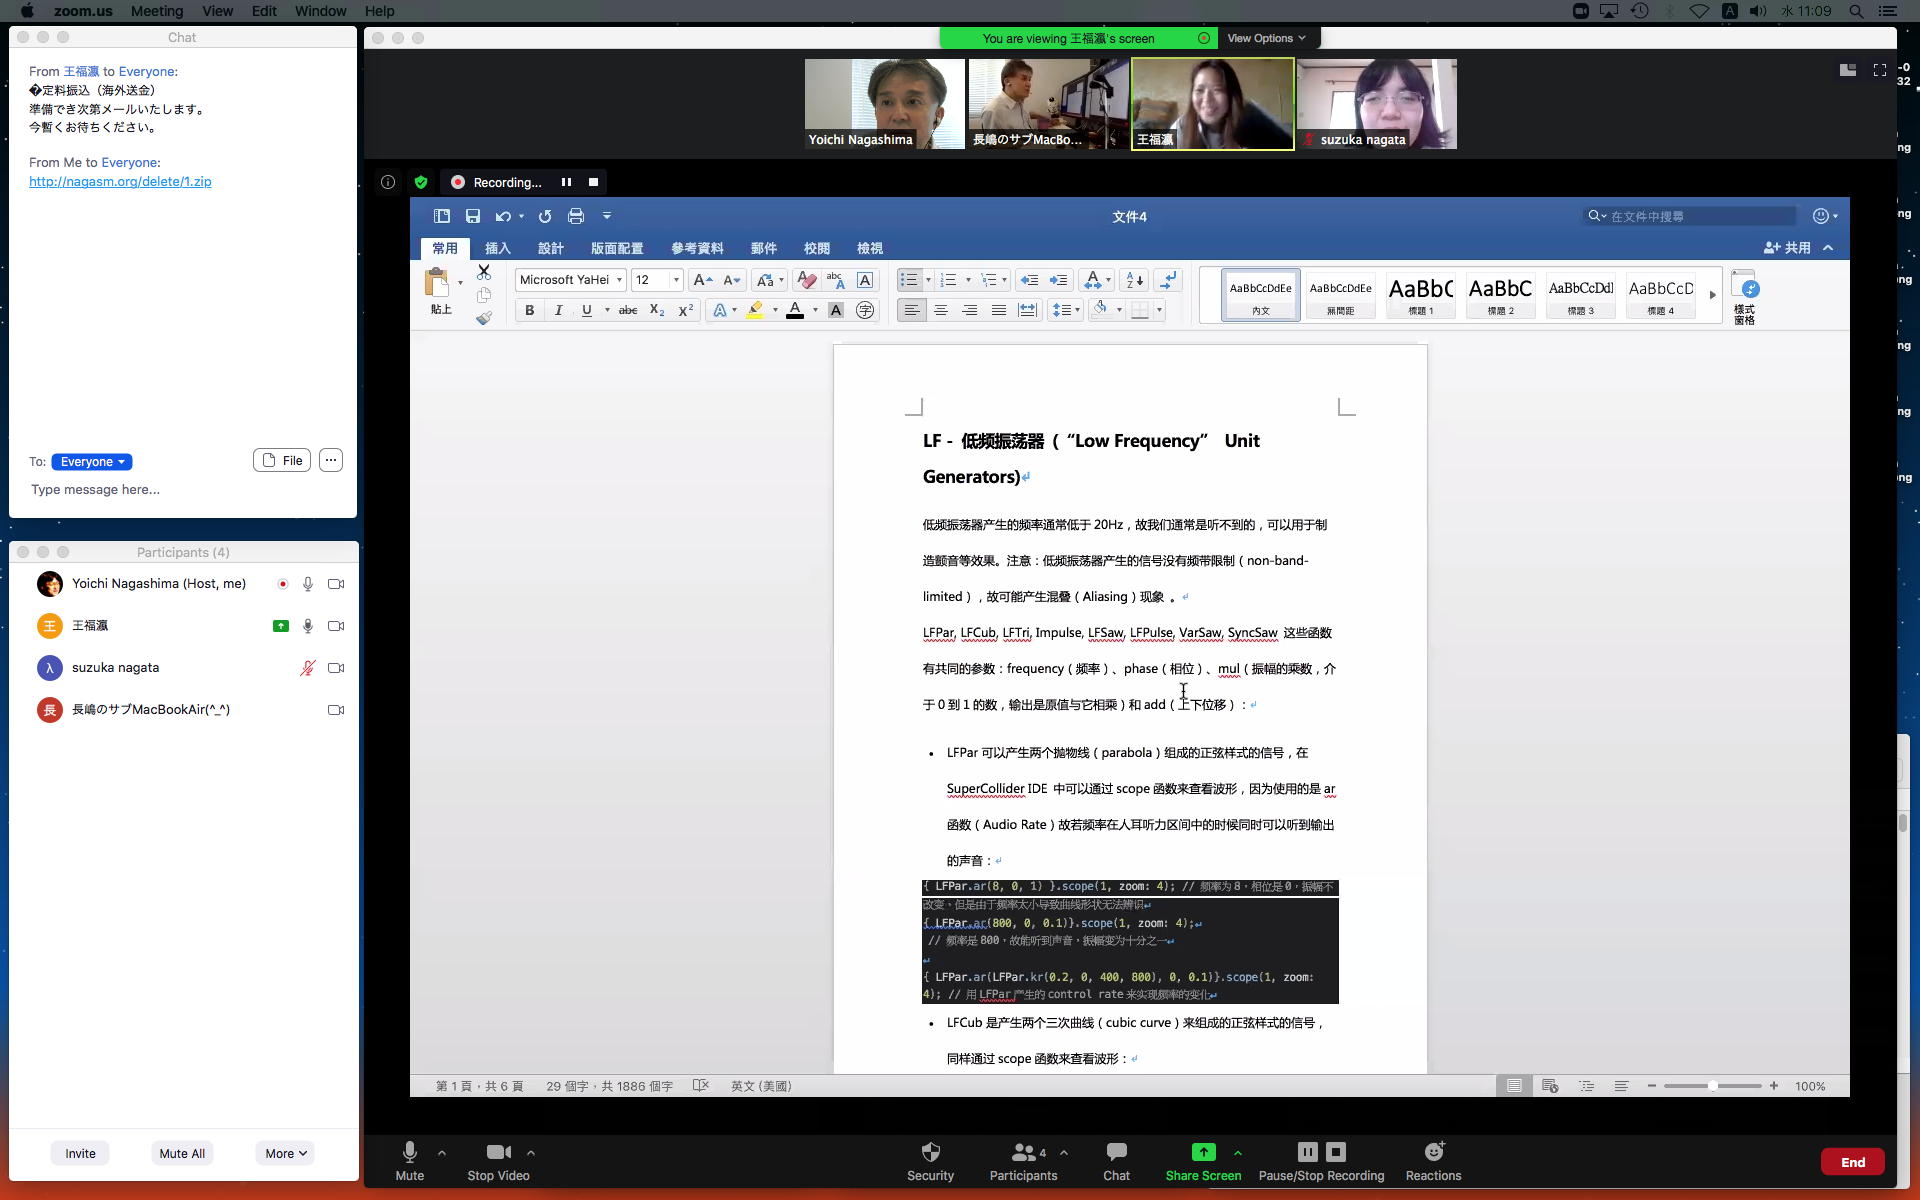Screen dimensions: 1920x1200
Task: Open Reactions emoji panel
Action: tap(1433, 1152)
